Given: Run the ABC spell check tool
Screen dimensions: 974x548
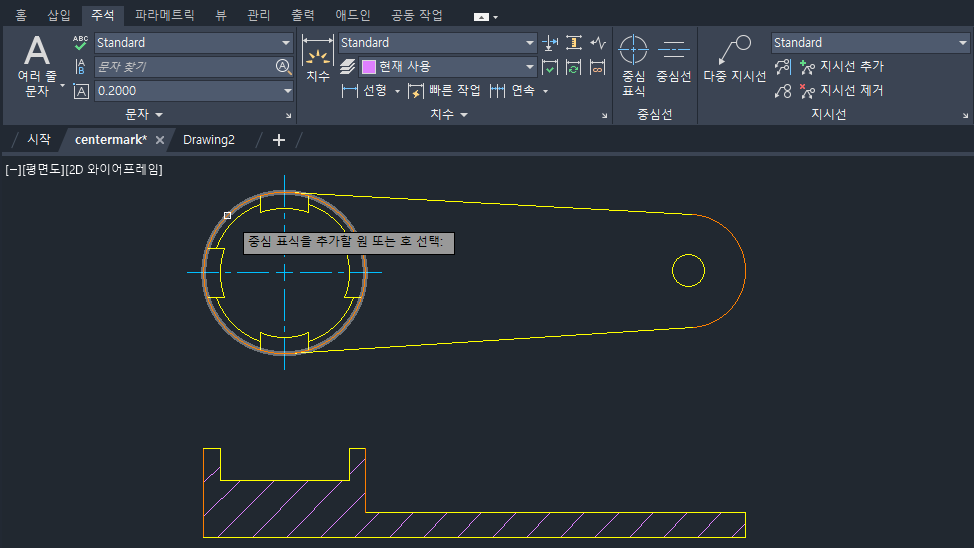Looking at the screenshot, I should (x=80, y=43).
